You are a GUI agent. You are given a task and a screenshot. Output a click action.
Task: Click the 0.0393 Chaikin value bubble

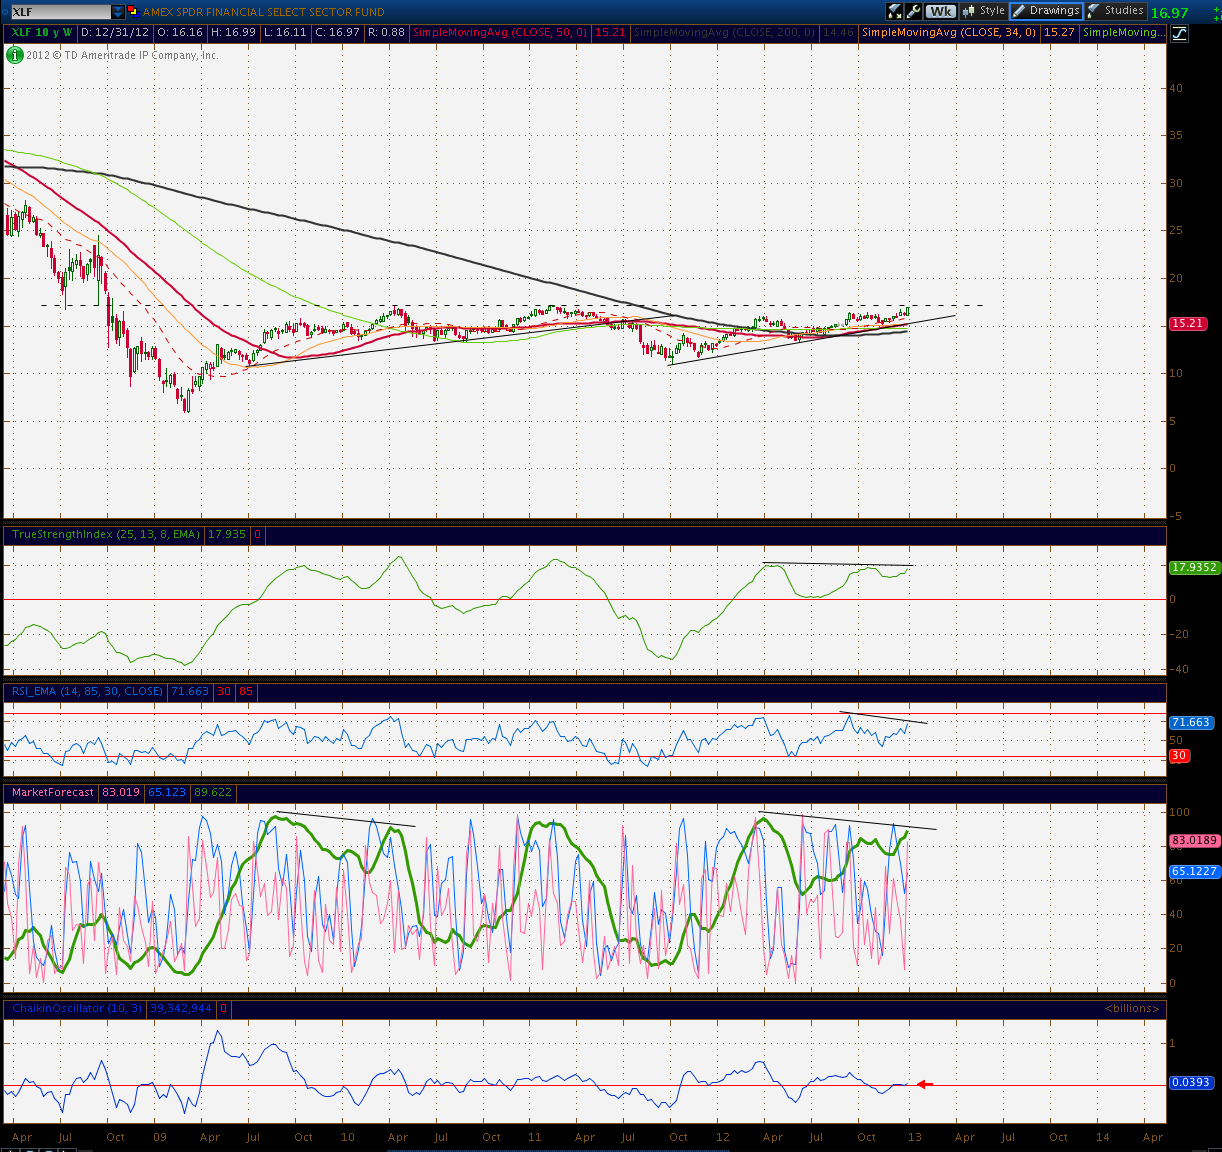coord(1190,1083)
